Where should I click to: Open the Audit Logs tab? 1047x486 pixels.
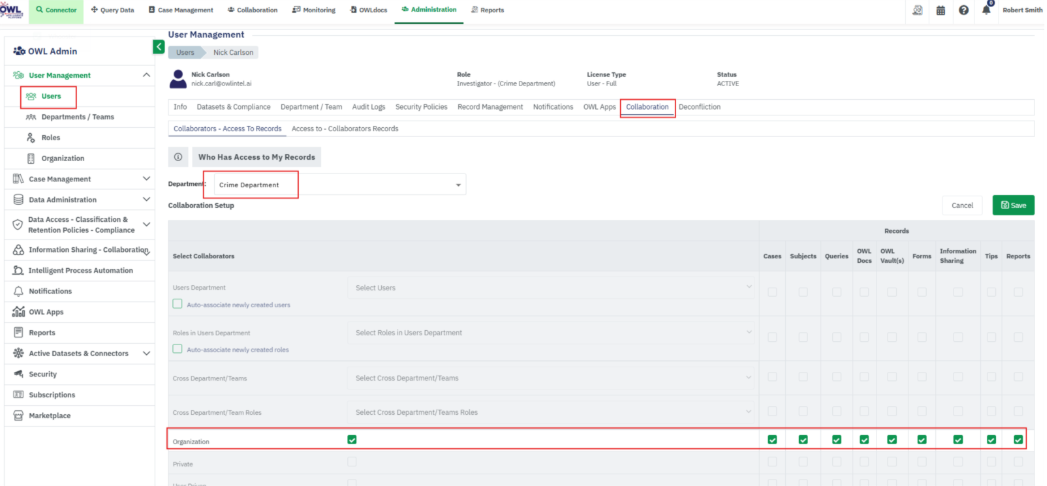369,107
